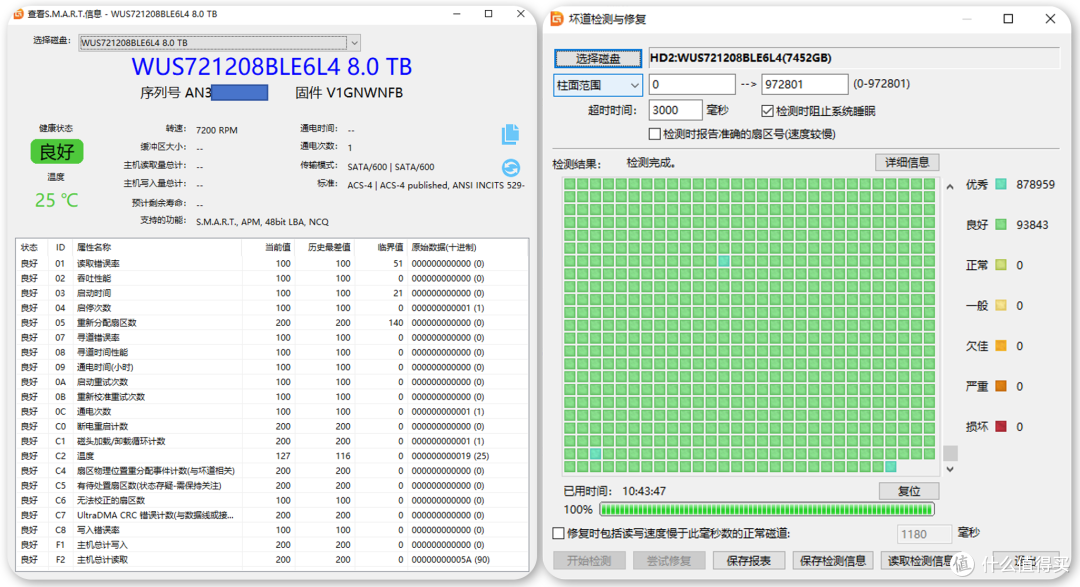The height and width of the screenshot is (587, 1080).
Task: Click the 超时时间 field showing 3000
Action: coord(675,110)
